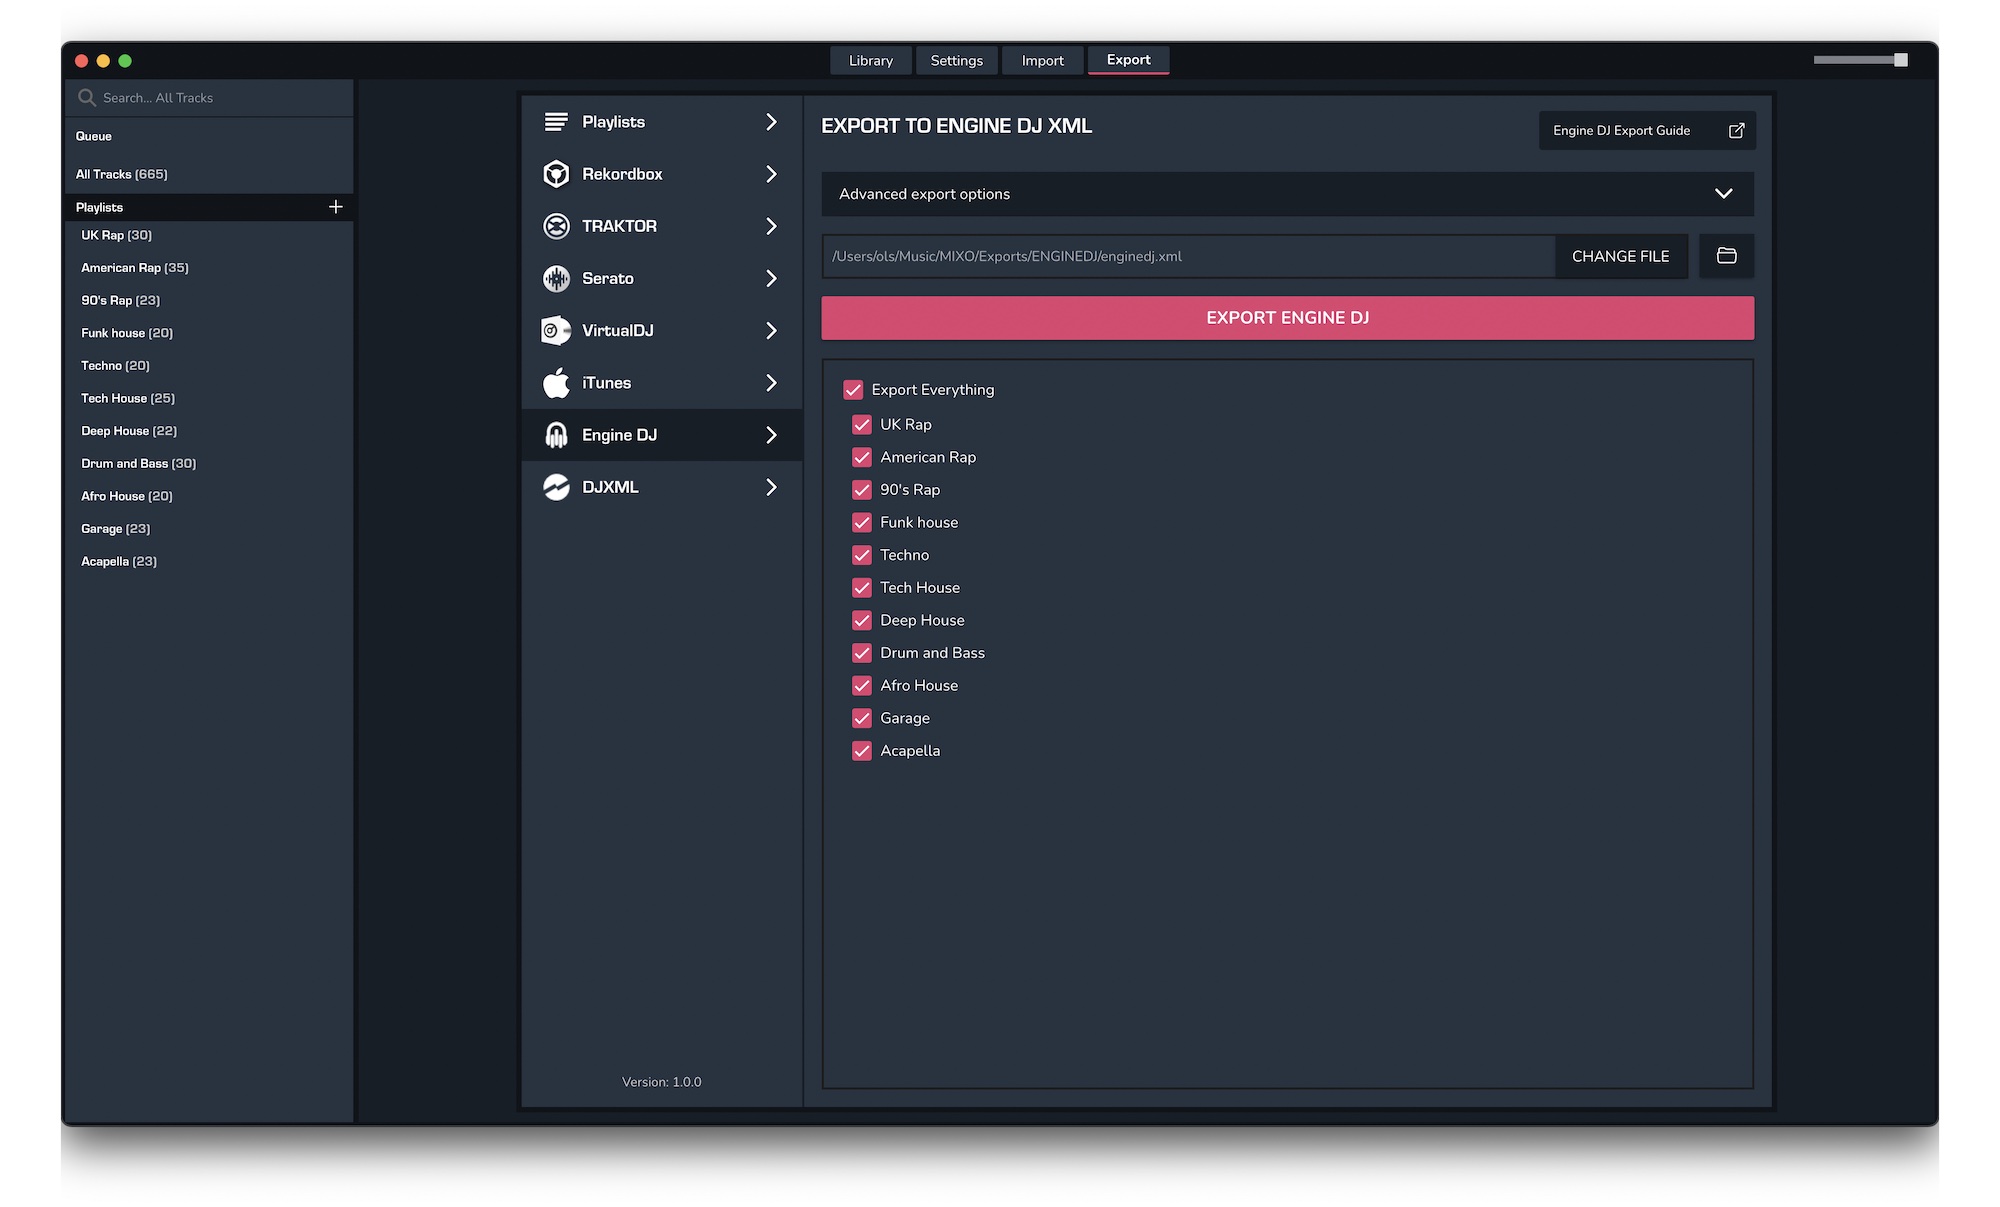The image size is (2000, 1207).
Task: Open iTunes export via its chevron
Action: pos(771,382)
